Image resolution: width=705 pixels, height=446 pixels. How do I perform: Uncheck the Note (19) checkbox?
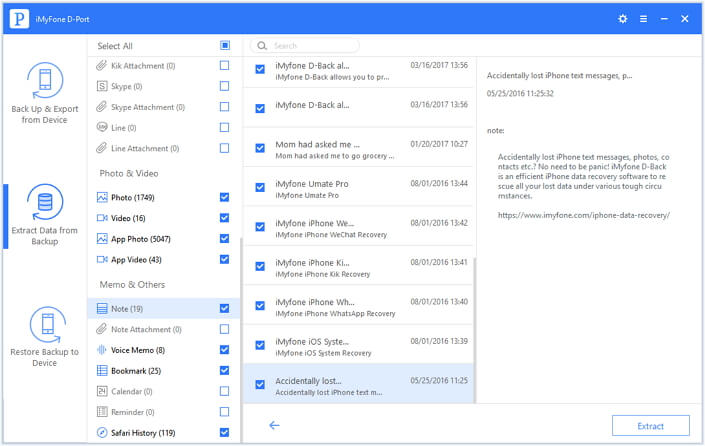[x=224, y=308]
